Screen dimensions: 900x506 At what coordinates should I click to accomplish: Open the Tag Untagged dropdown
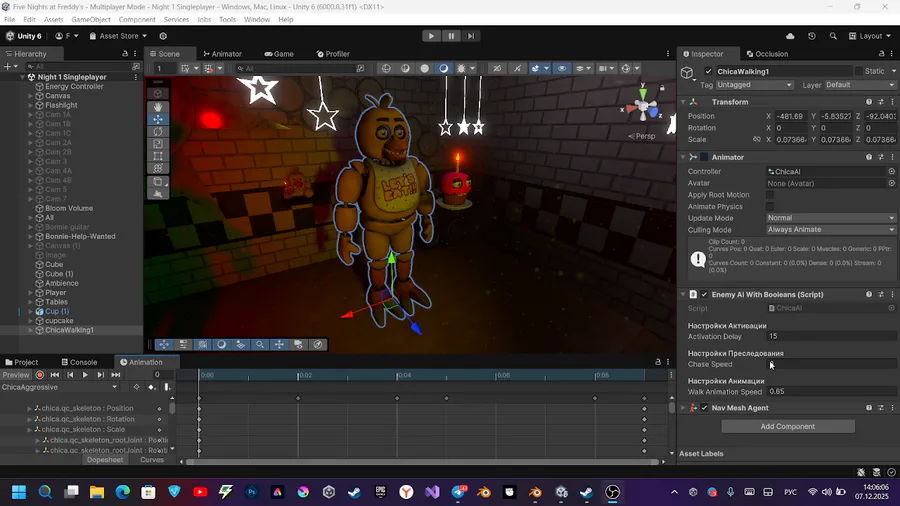pos(754,84)
